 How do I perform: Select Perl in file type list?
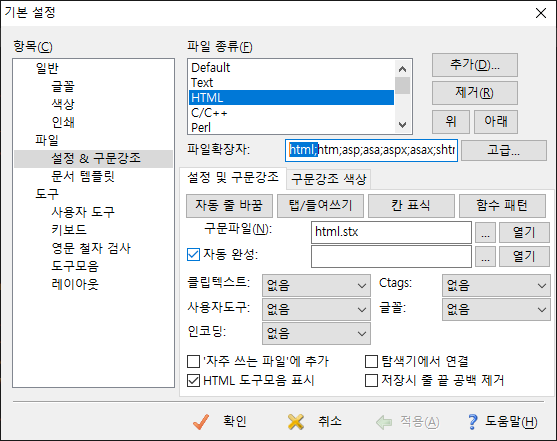tap(291, 127)
